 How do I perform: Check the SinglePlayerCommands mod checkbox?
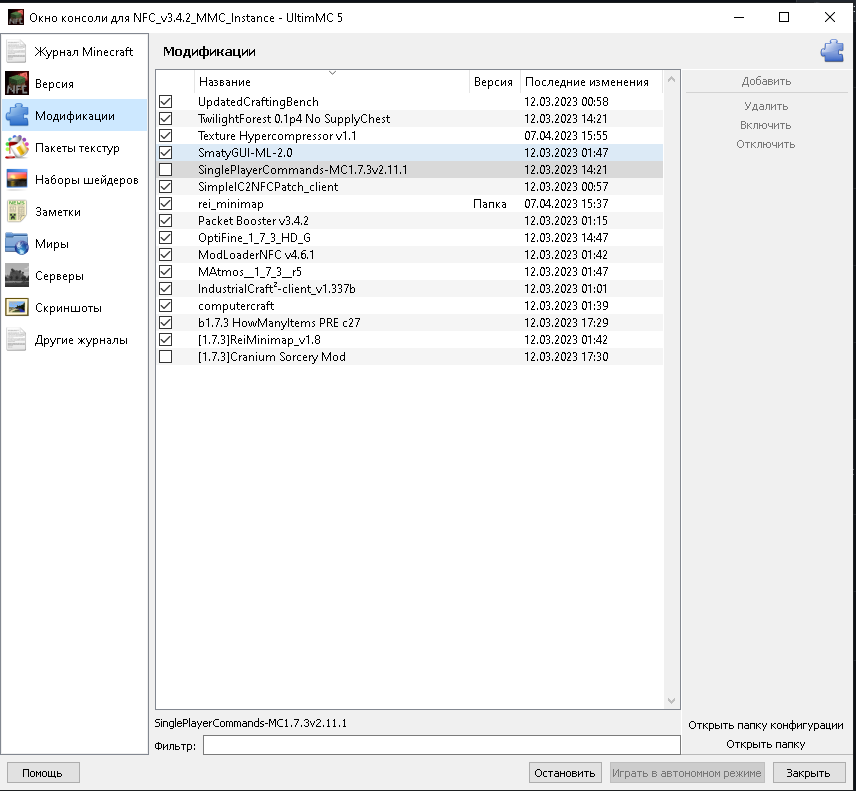pos(165,169)
